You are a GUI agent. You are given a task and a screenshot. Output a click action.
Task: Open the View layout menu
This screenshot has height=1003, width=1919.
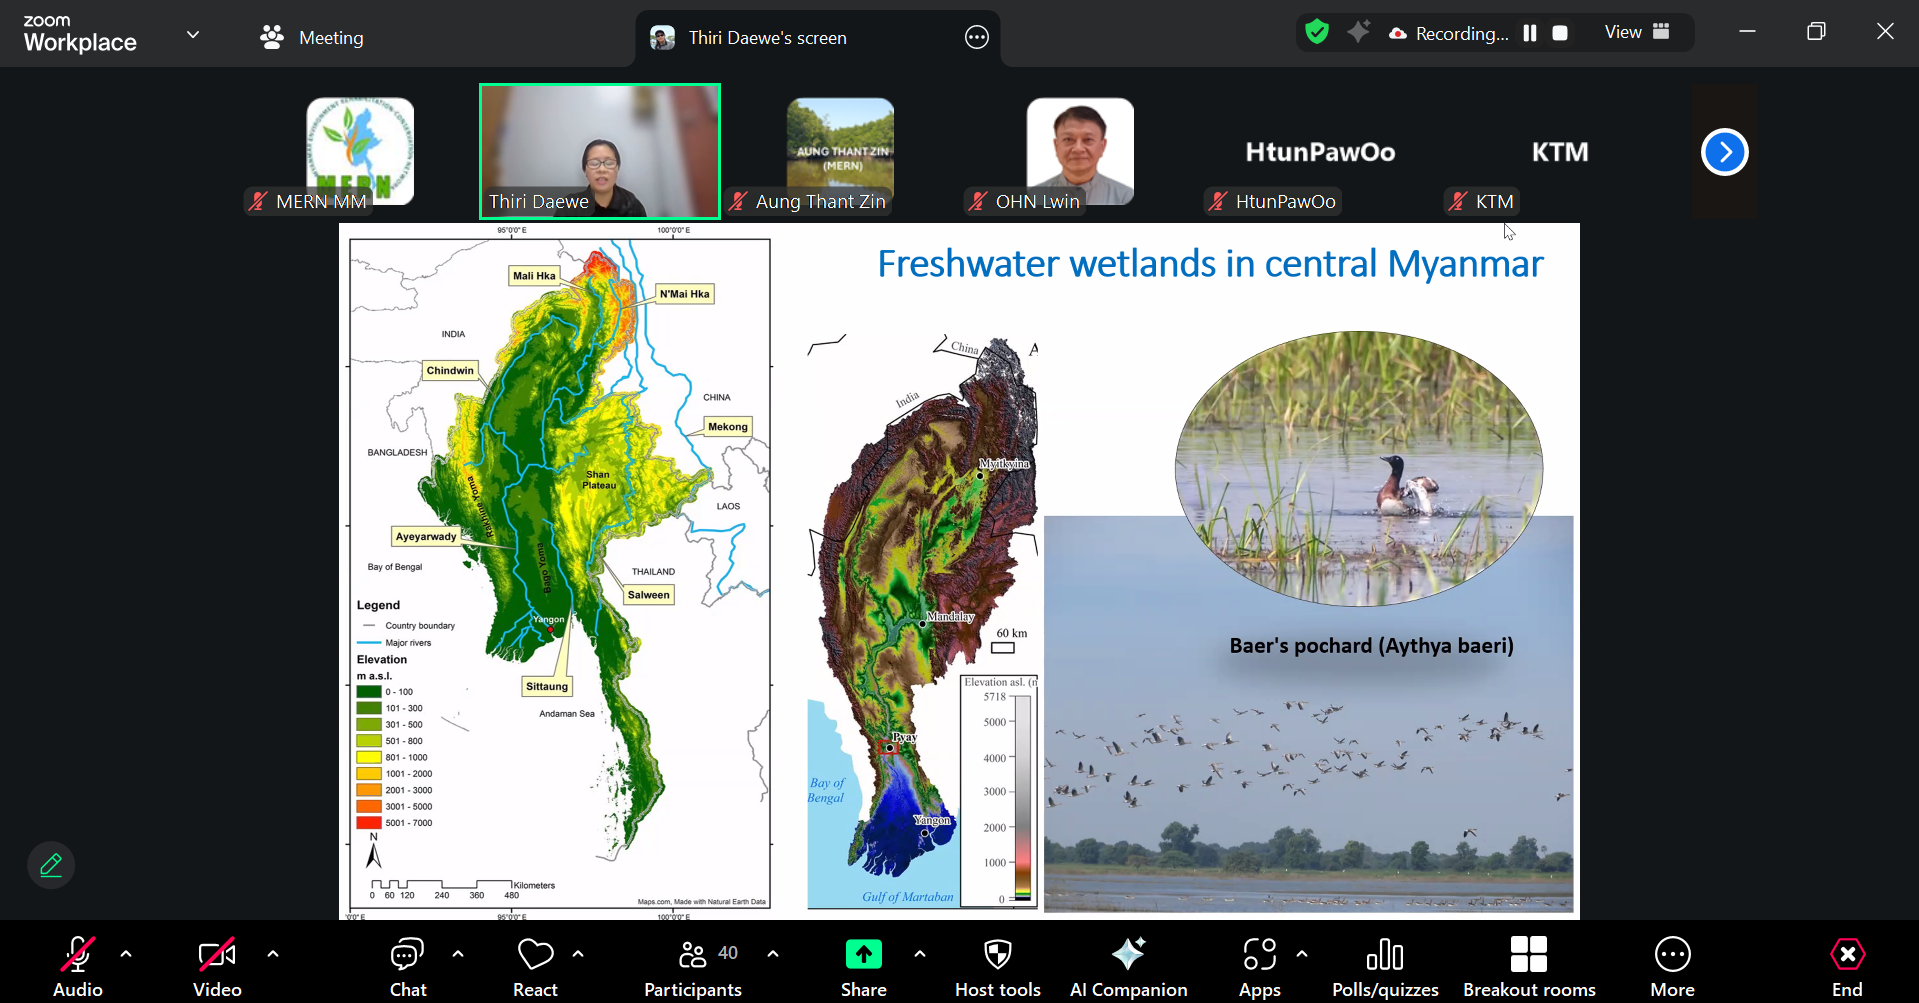click(x=1636, y=32)
